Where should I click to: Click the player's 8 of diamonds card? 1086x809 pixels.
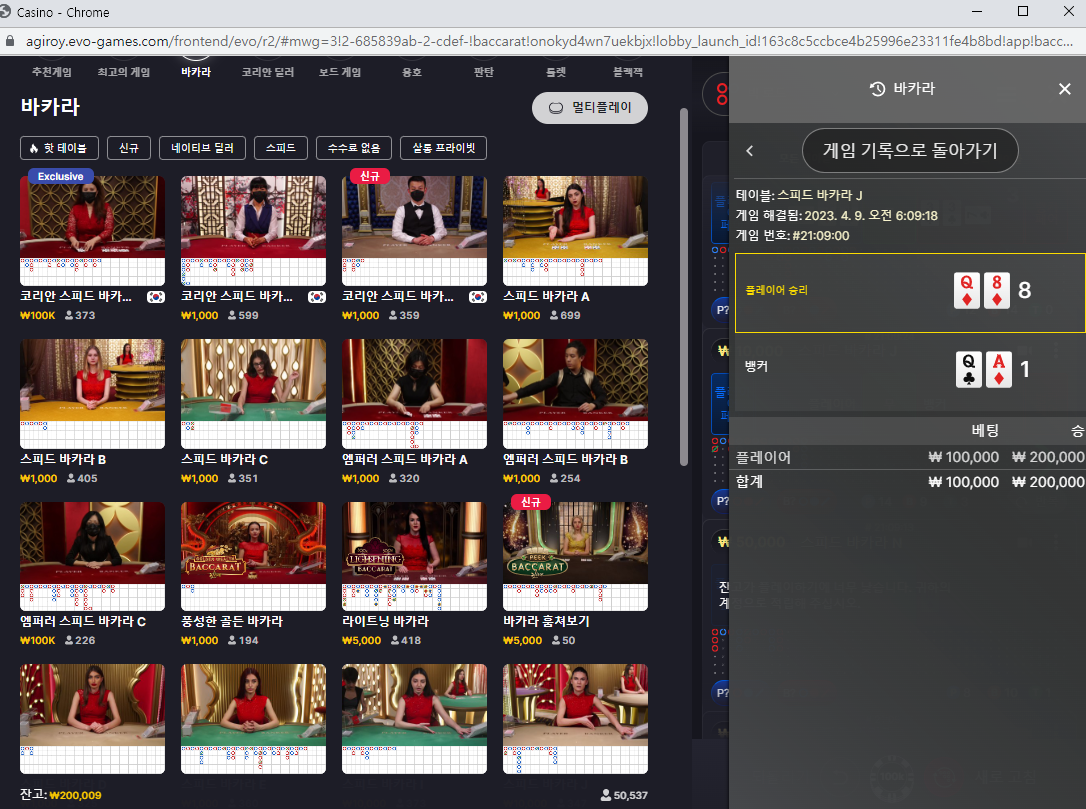[997, 290]
